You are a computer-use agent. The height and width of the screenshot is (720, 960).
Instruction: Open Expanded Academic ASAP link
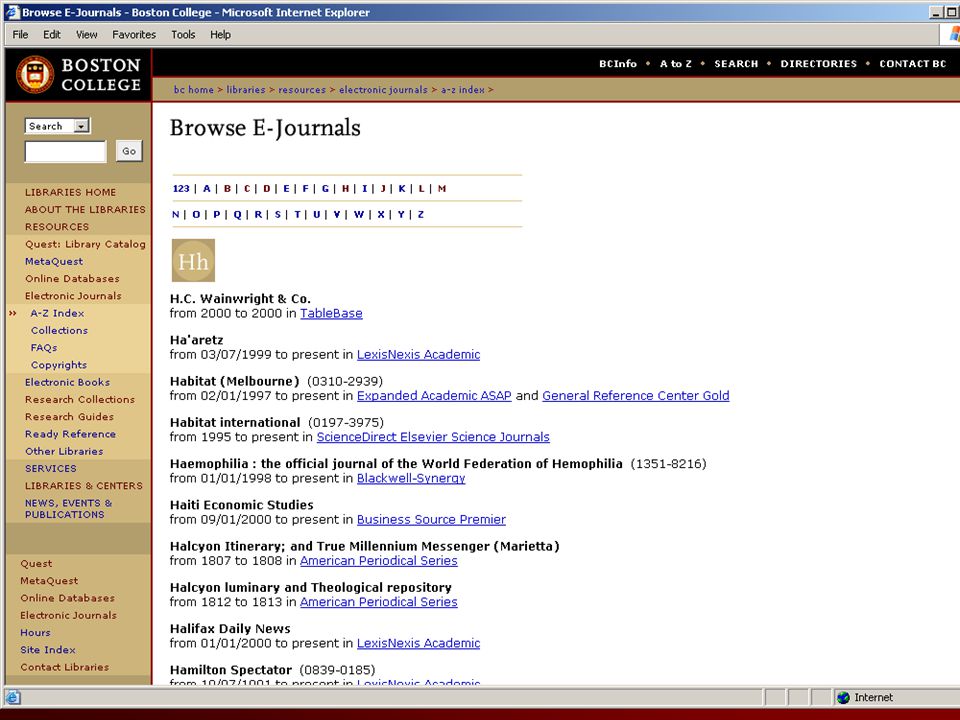pos(434,396)
